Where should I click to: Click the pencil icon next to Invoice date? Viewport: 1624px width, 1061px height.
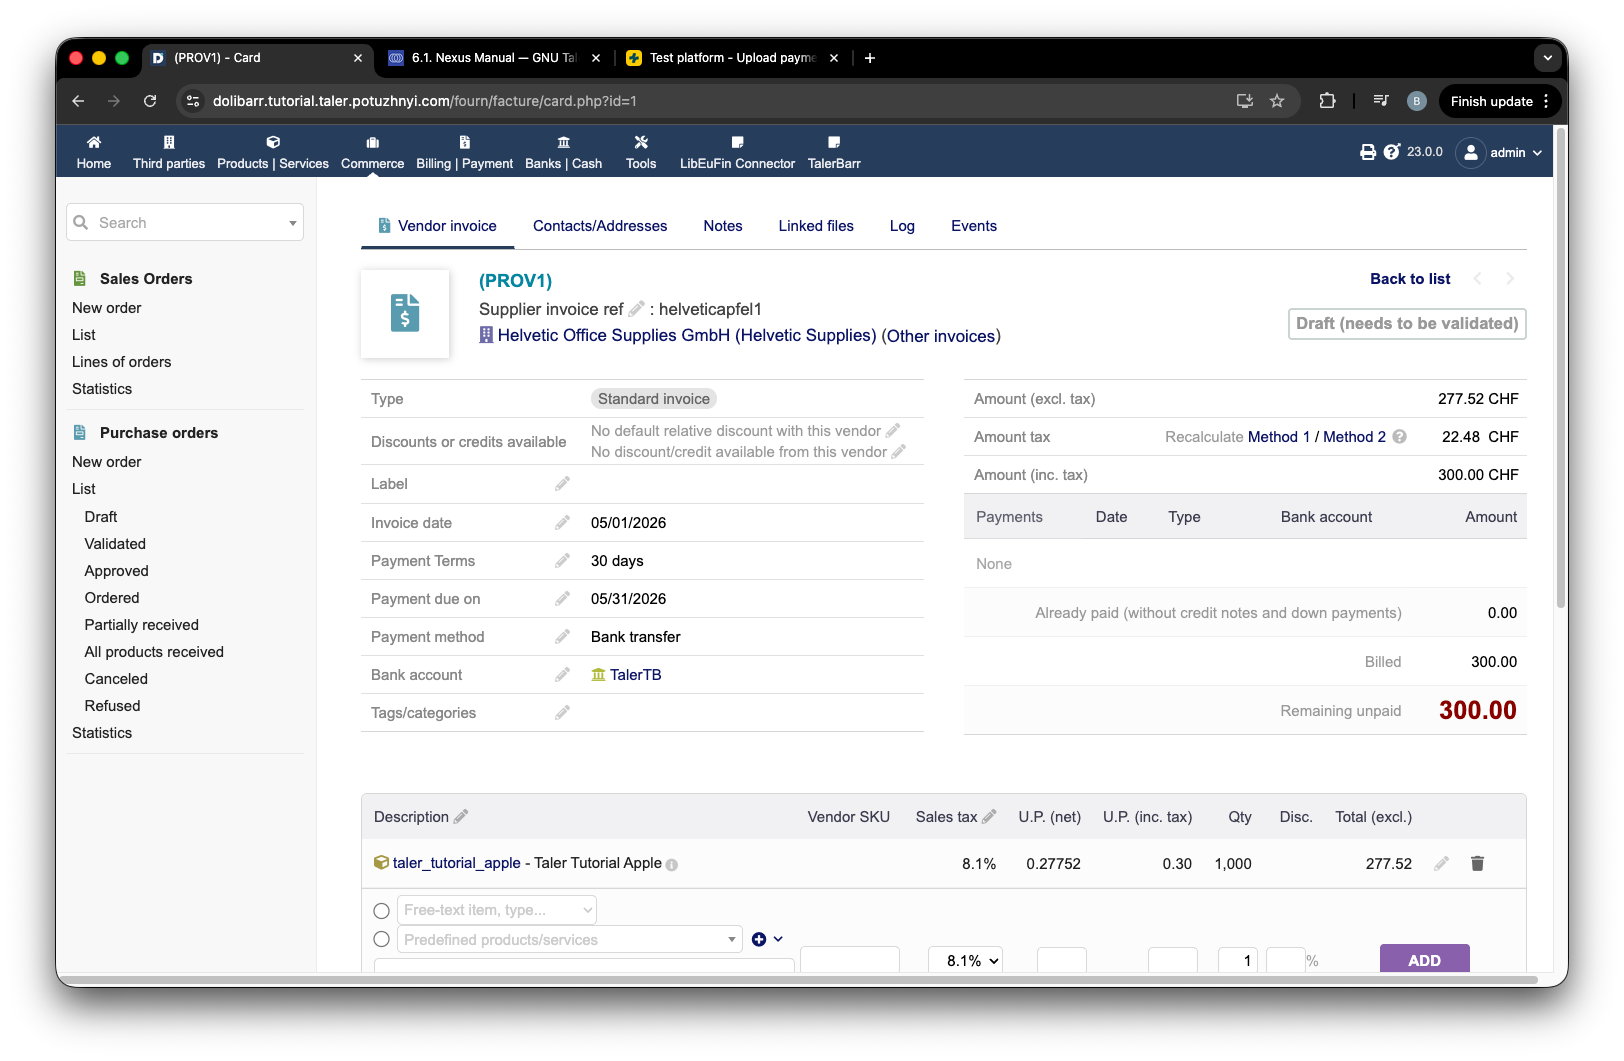click(x=563, y=522)
